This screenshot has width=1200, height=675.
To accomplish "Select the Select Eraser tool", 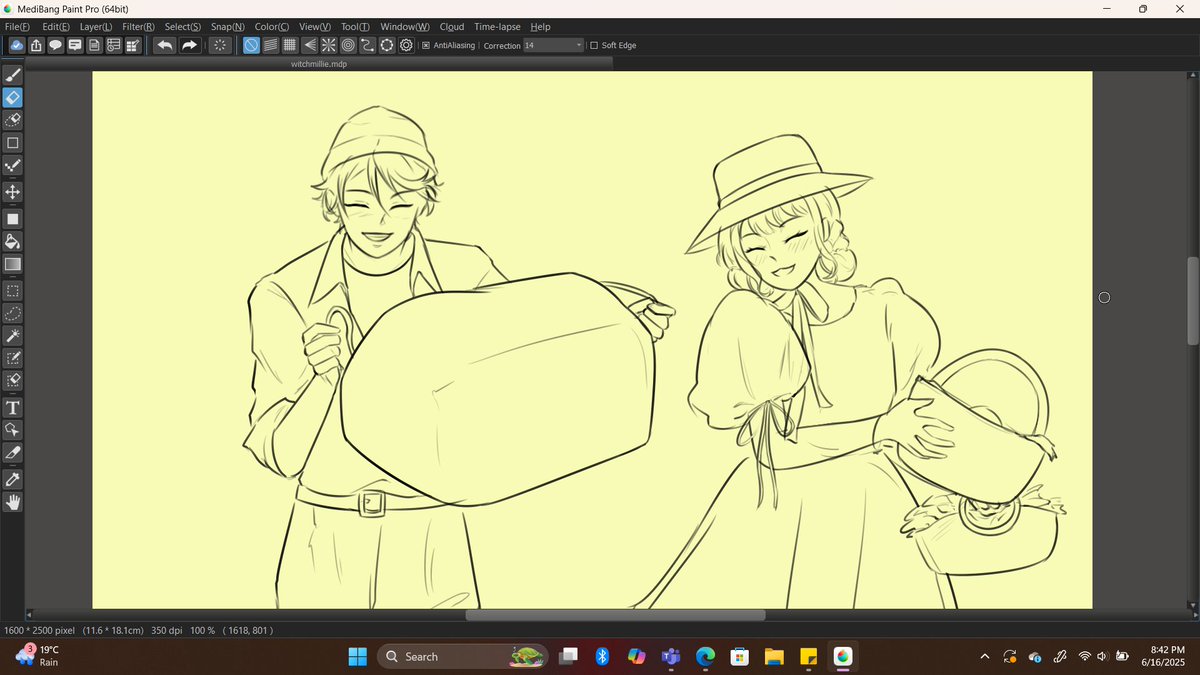I will [x=13, y=380].
